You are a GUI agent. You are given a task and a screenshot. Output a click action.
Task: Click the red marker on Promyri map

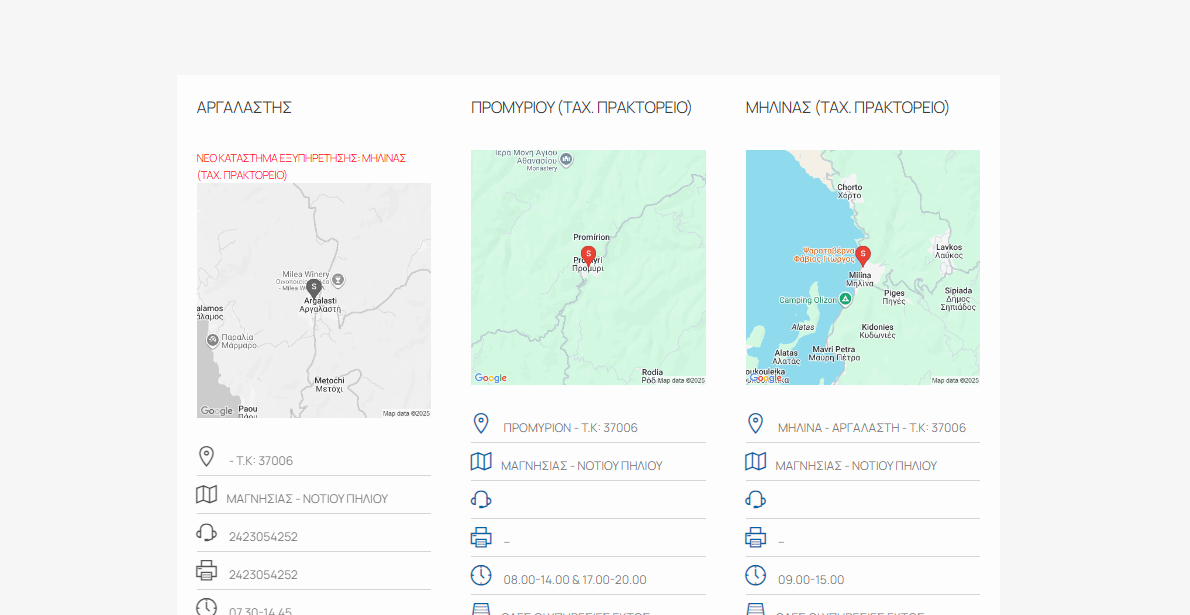588,255
